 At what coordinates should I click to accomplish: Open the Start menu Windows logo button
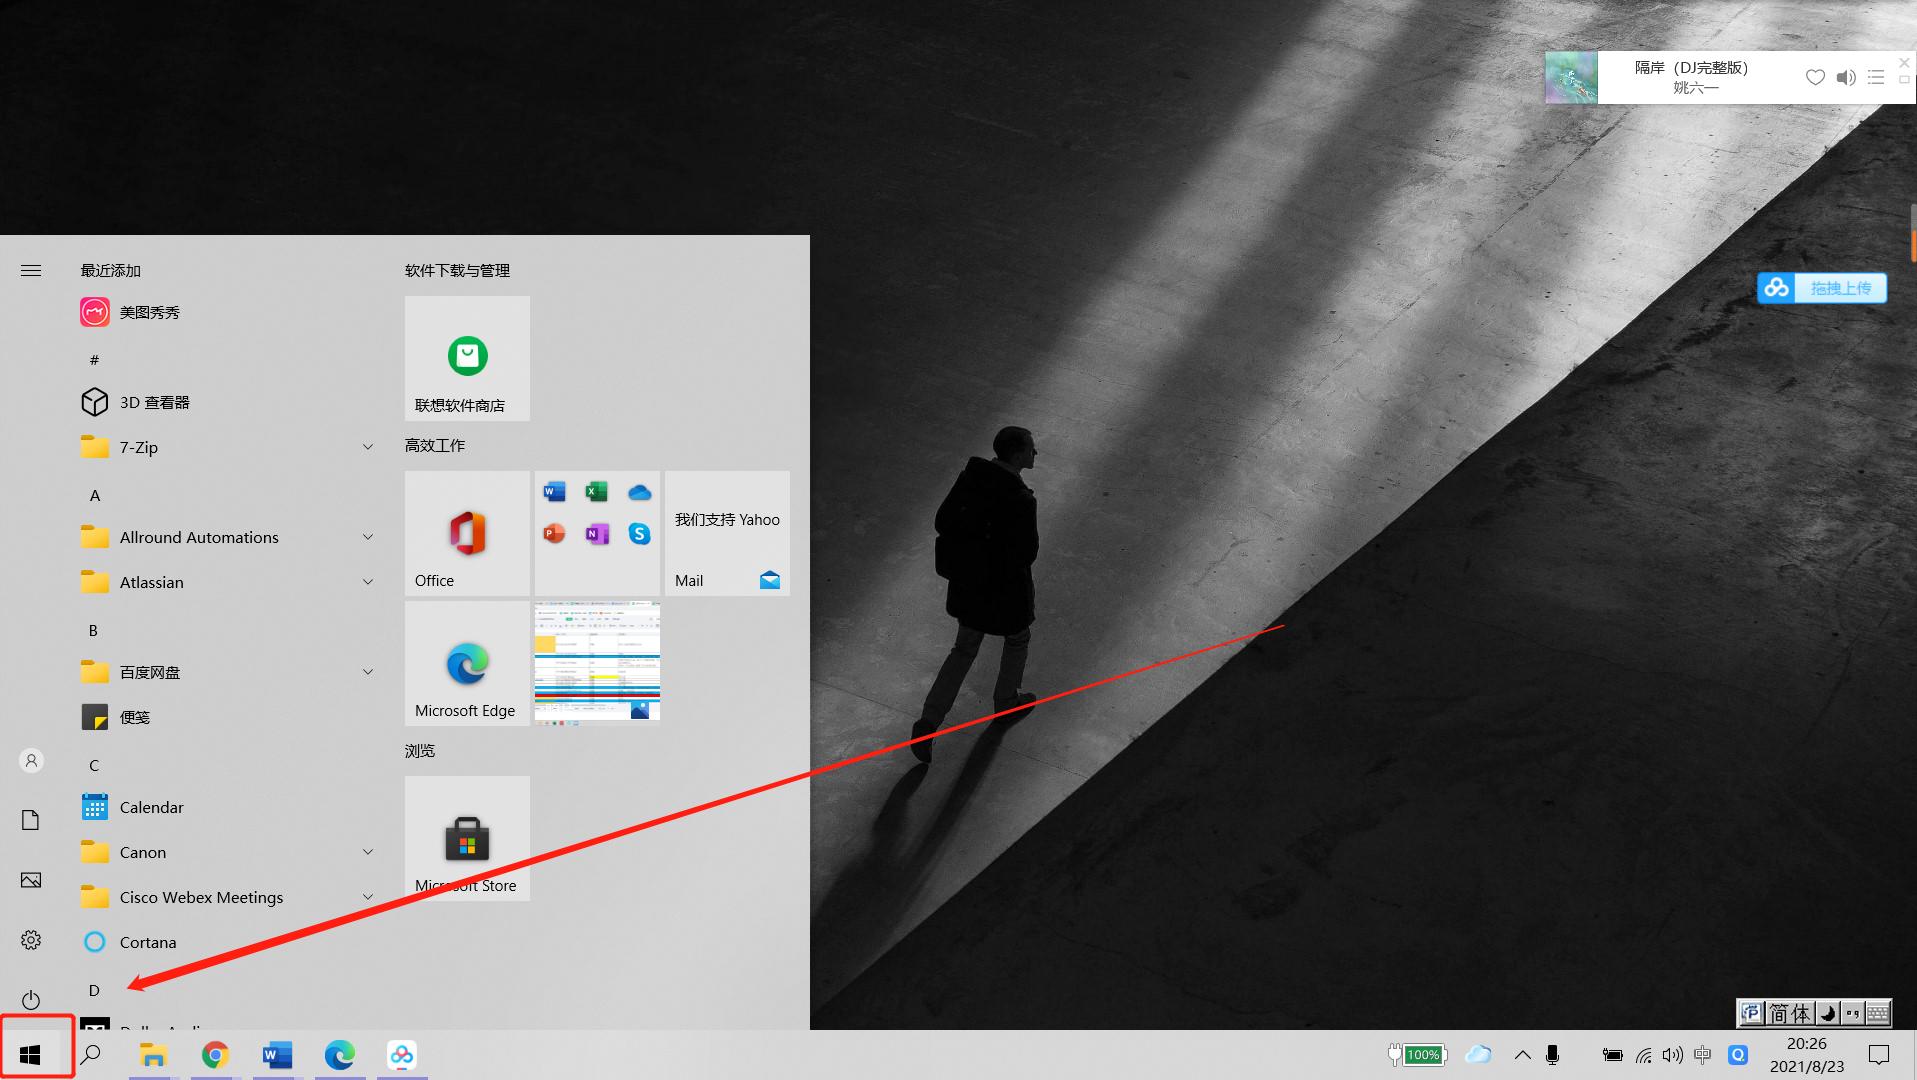(x=30, y=1055)
